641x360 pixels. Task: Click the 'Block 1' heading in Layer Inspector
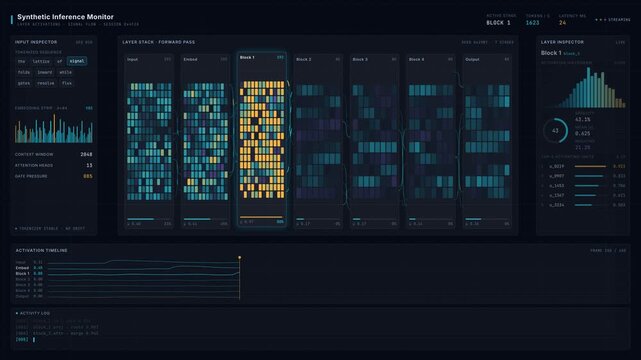point(551,53)
